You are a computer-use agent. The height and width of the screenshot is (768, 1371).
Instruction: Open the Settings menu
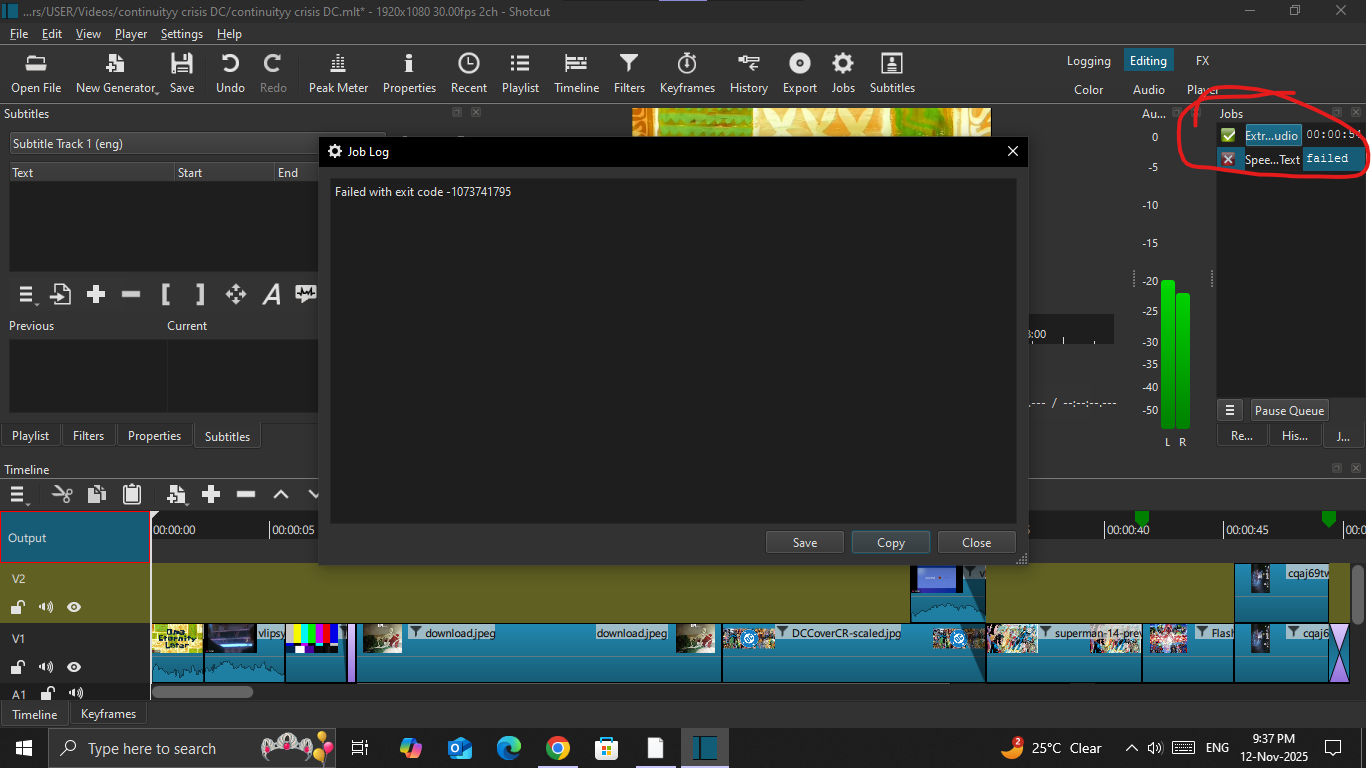point(181,34)
